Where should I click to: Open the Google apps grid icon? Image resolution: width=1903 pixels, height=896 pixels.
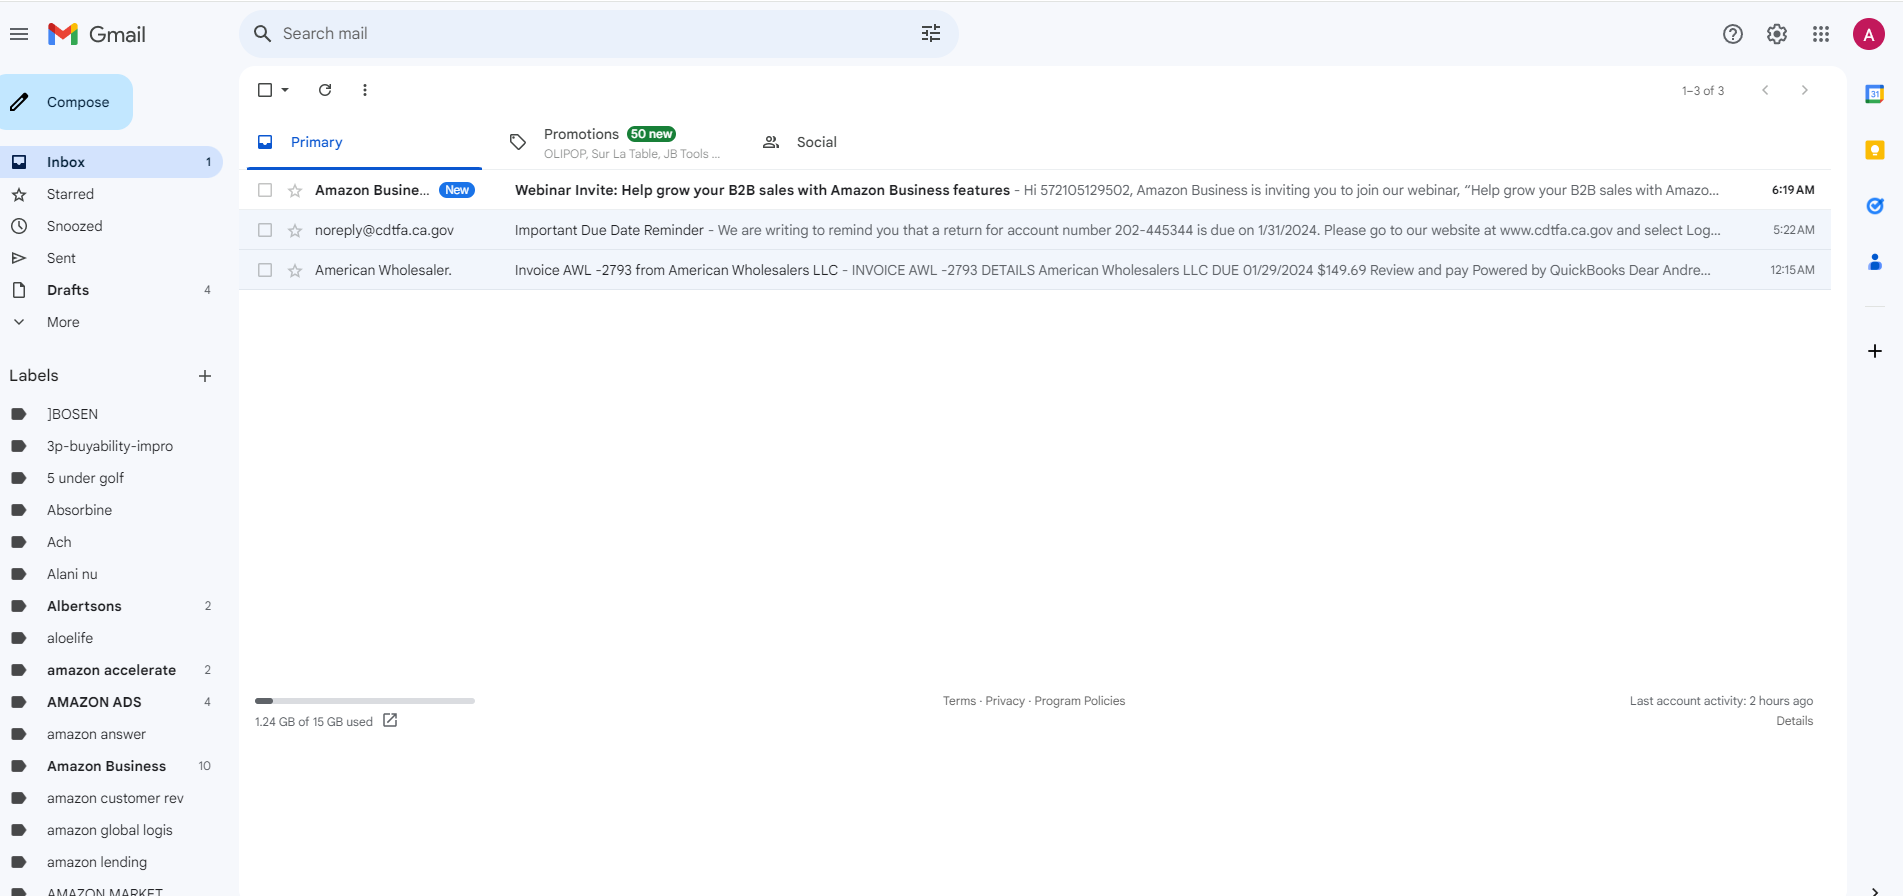click(x=1821, y=34)
